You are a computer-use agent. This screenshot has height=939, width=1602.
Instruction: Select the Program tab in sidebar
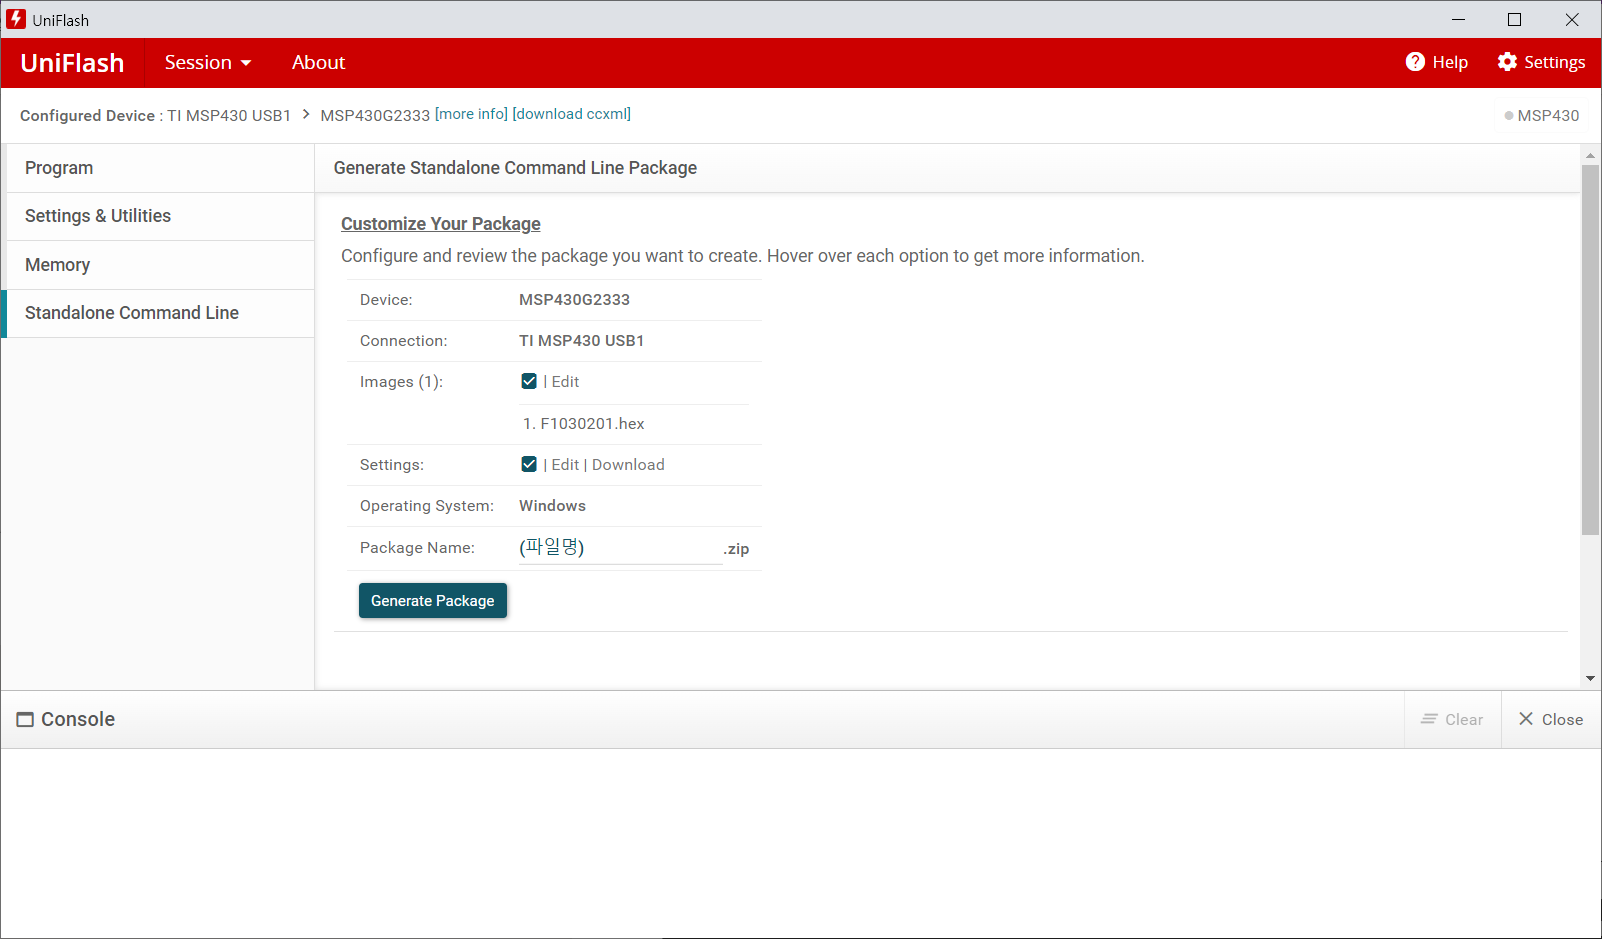click(x=160, y=168)
